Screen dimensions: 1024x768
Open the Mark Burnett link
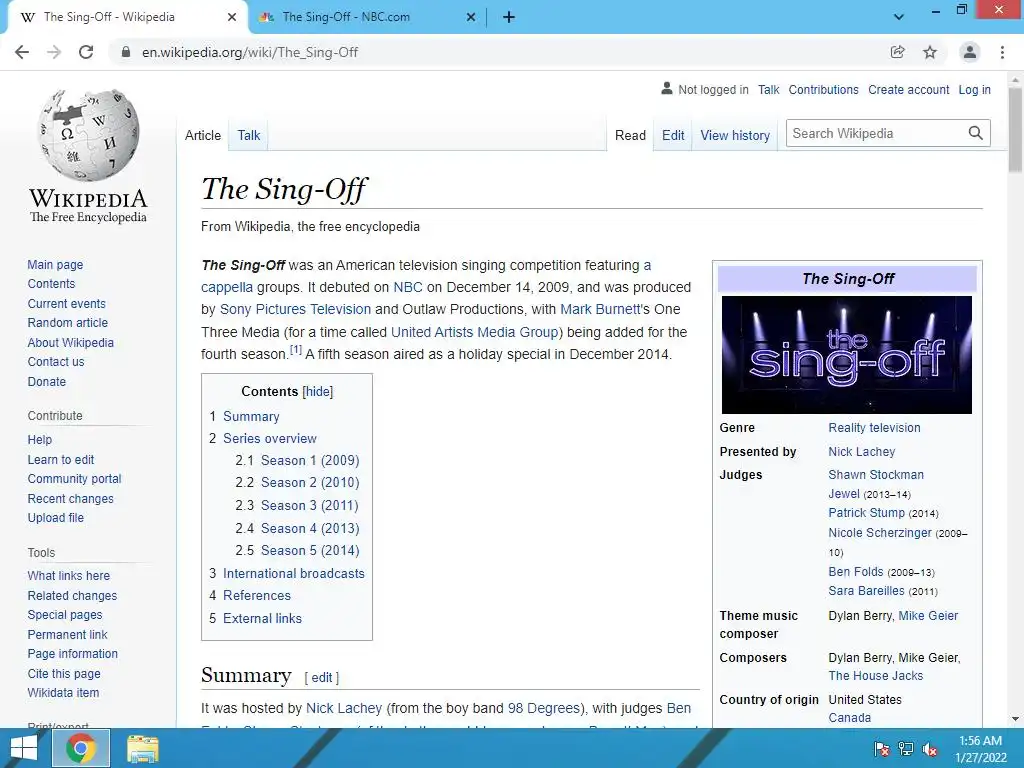click(600, 309)
